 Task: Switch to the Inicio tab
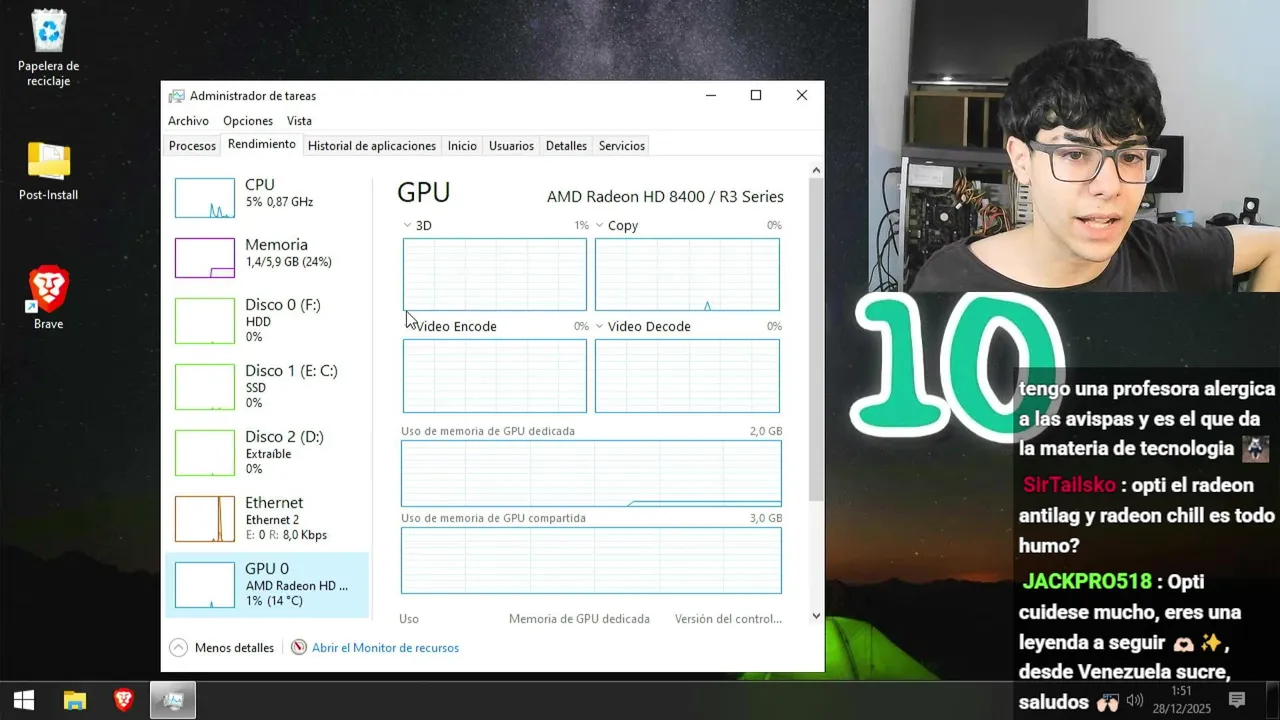click(462, 146)
